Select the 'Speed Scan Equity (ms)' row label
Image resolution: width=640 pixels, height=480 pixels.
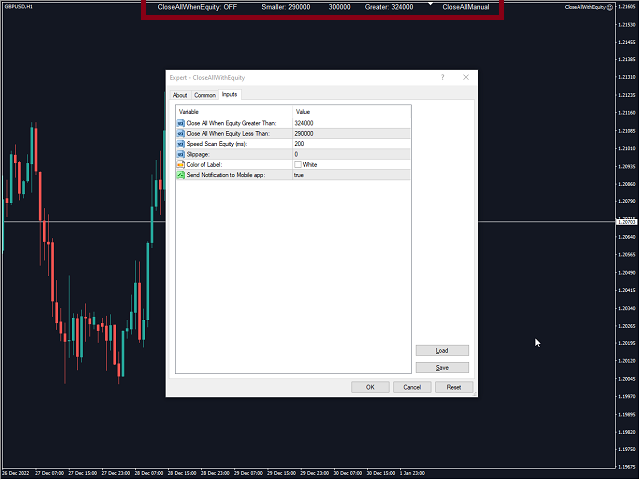[x=217, y=144]
